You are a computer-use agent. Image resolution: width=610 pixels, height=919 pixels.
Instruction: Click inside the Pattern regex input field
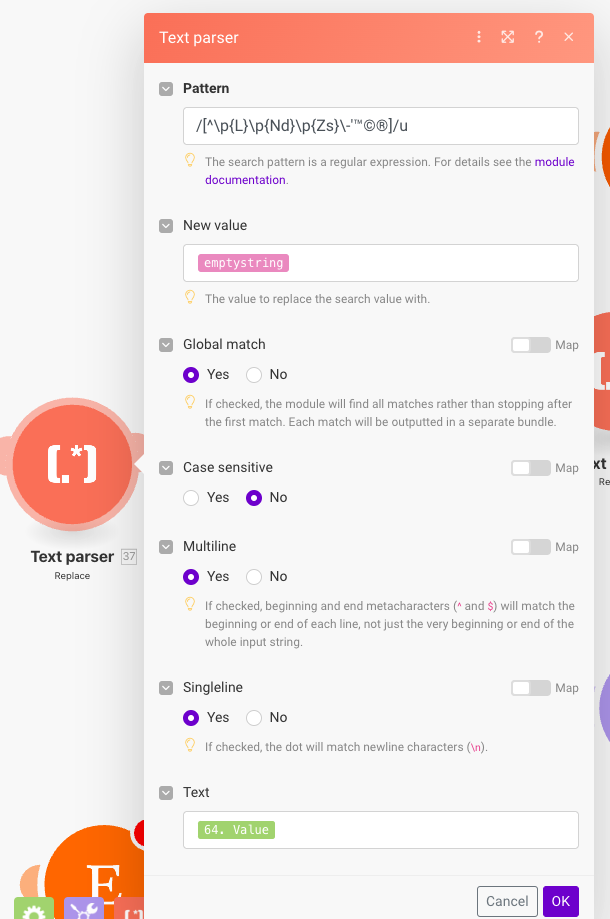click(x=381, y=126)
